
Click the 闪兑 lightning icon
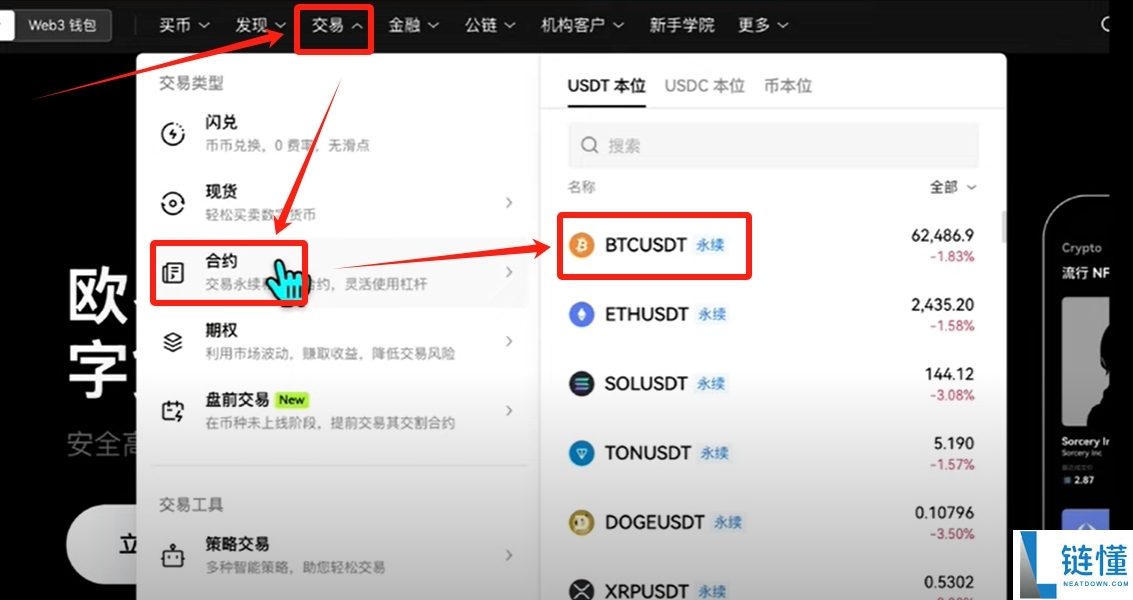click(173, 134)
